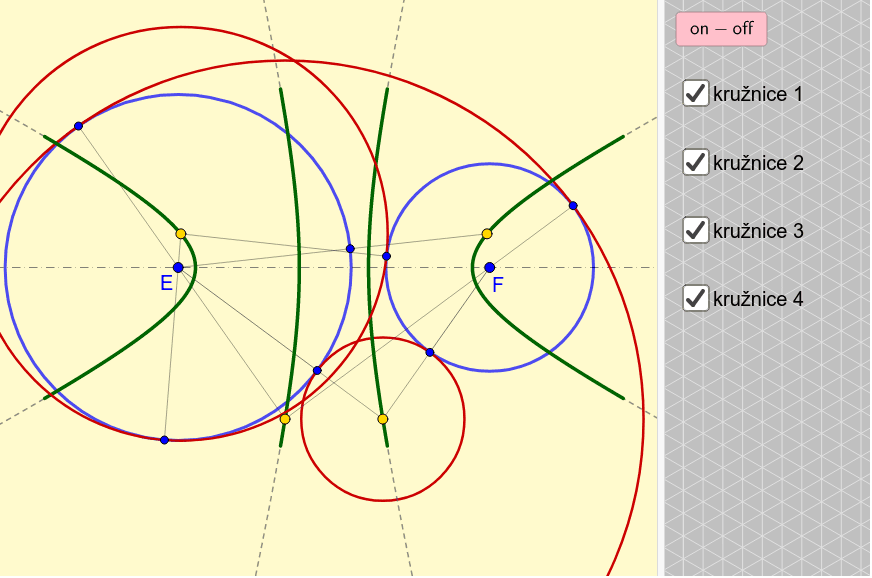872x578 pixels.
Task: Click the label text kružnice 4
Action: pyautogui.click(x=758, y=299)
